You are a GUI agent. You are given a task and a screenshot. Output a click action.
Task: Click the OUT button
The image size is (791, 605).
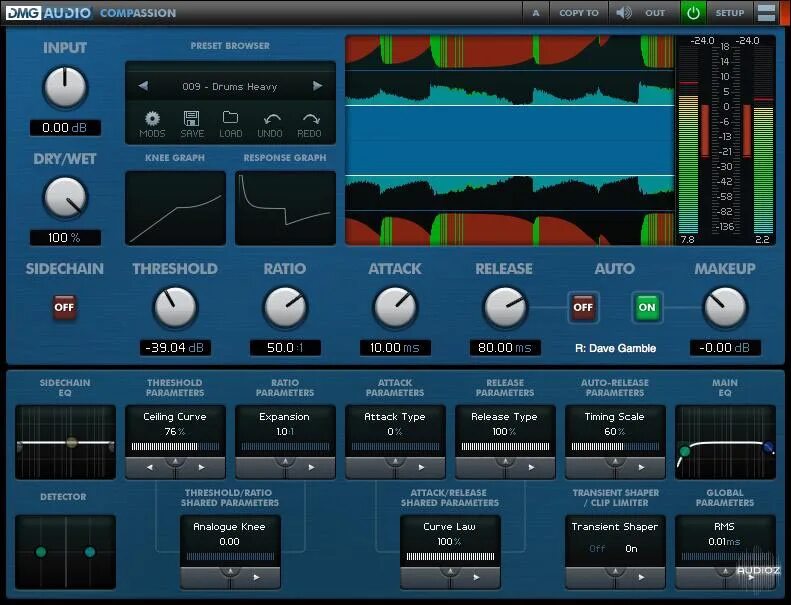click(655, 13)
